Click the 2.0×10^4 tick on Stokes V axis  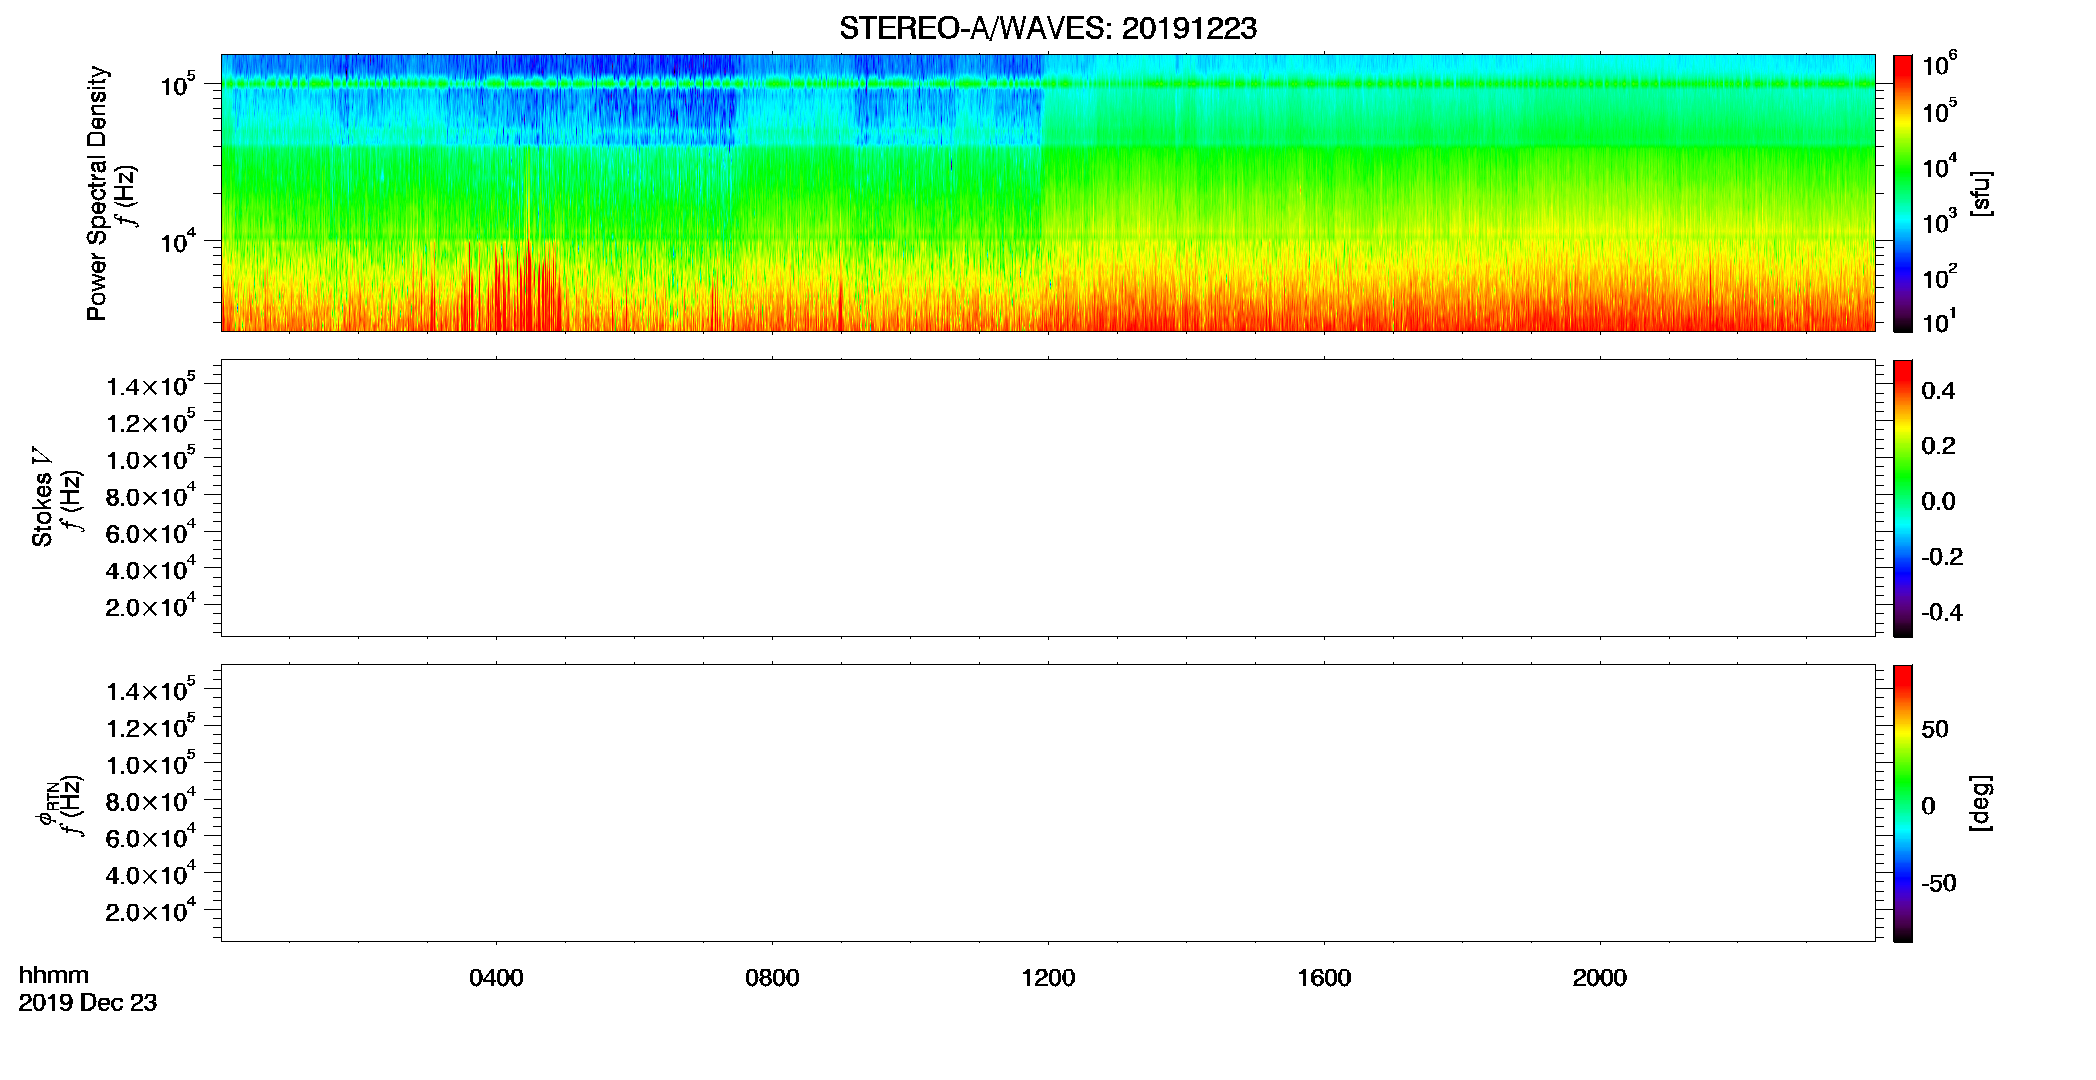151,605
